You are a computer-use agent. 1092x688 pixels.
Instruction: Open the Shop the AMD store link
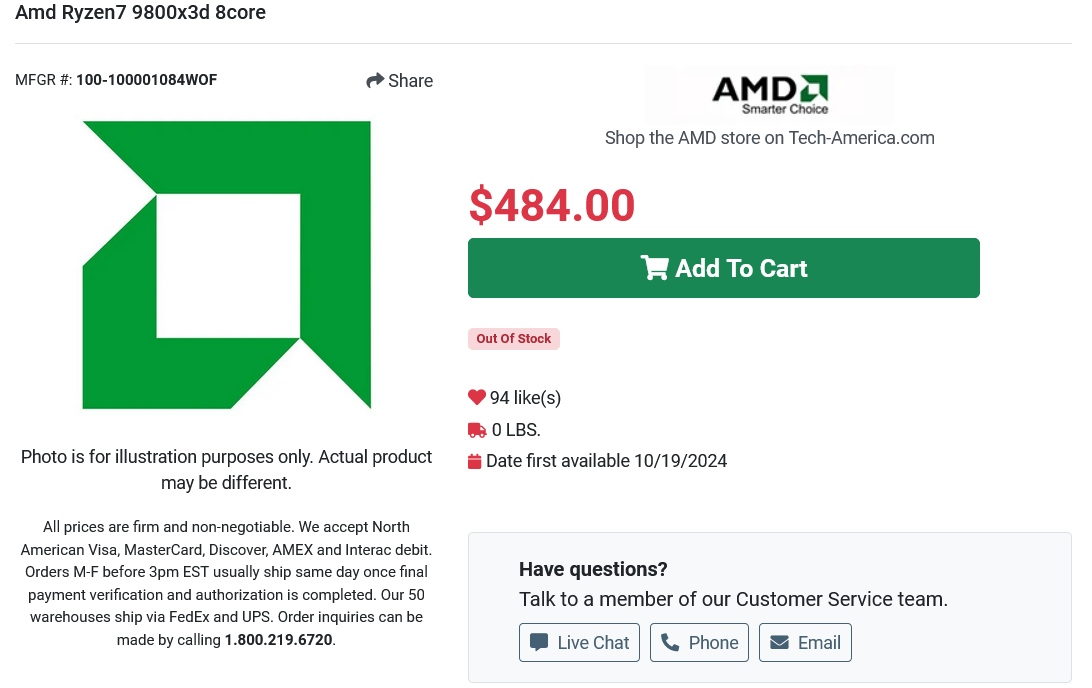[769, 138]
